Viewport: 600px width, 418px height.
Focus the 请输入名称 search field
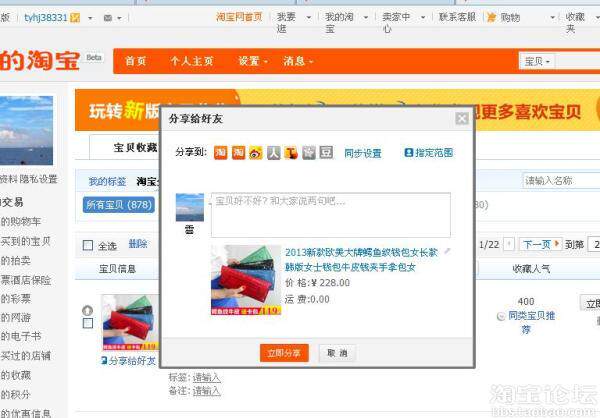click(x=561, y=180)
